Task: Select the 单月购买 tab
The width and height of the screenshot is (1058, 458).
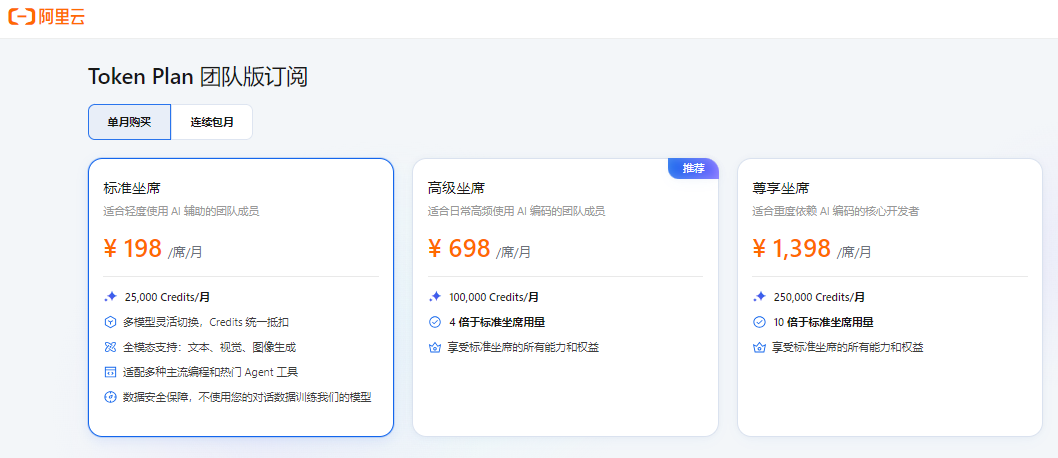Action: point(129,122)
